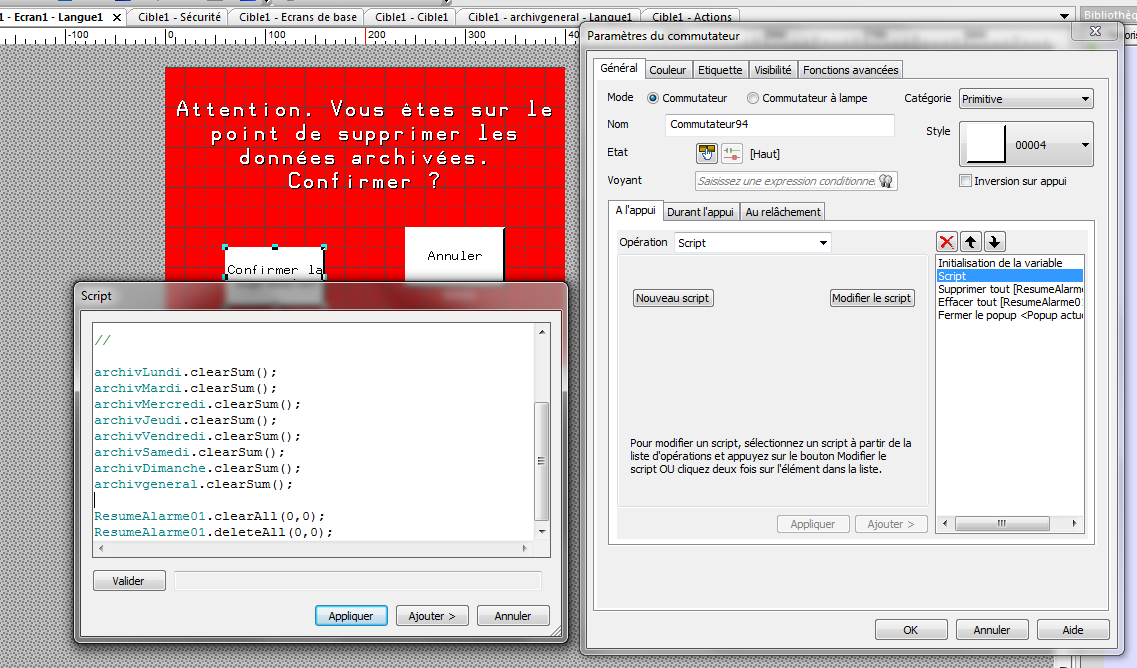Expand the document tabs overflow arrow
This screenshot has width=1137, height=668.
1064,16
